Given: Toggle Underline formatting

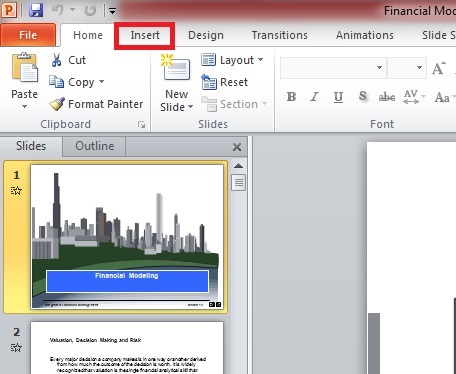Looking at the screenshot, I should [338, 97].
